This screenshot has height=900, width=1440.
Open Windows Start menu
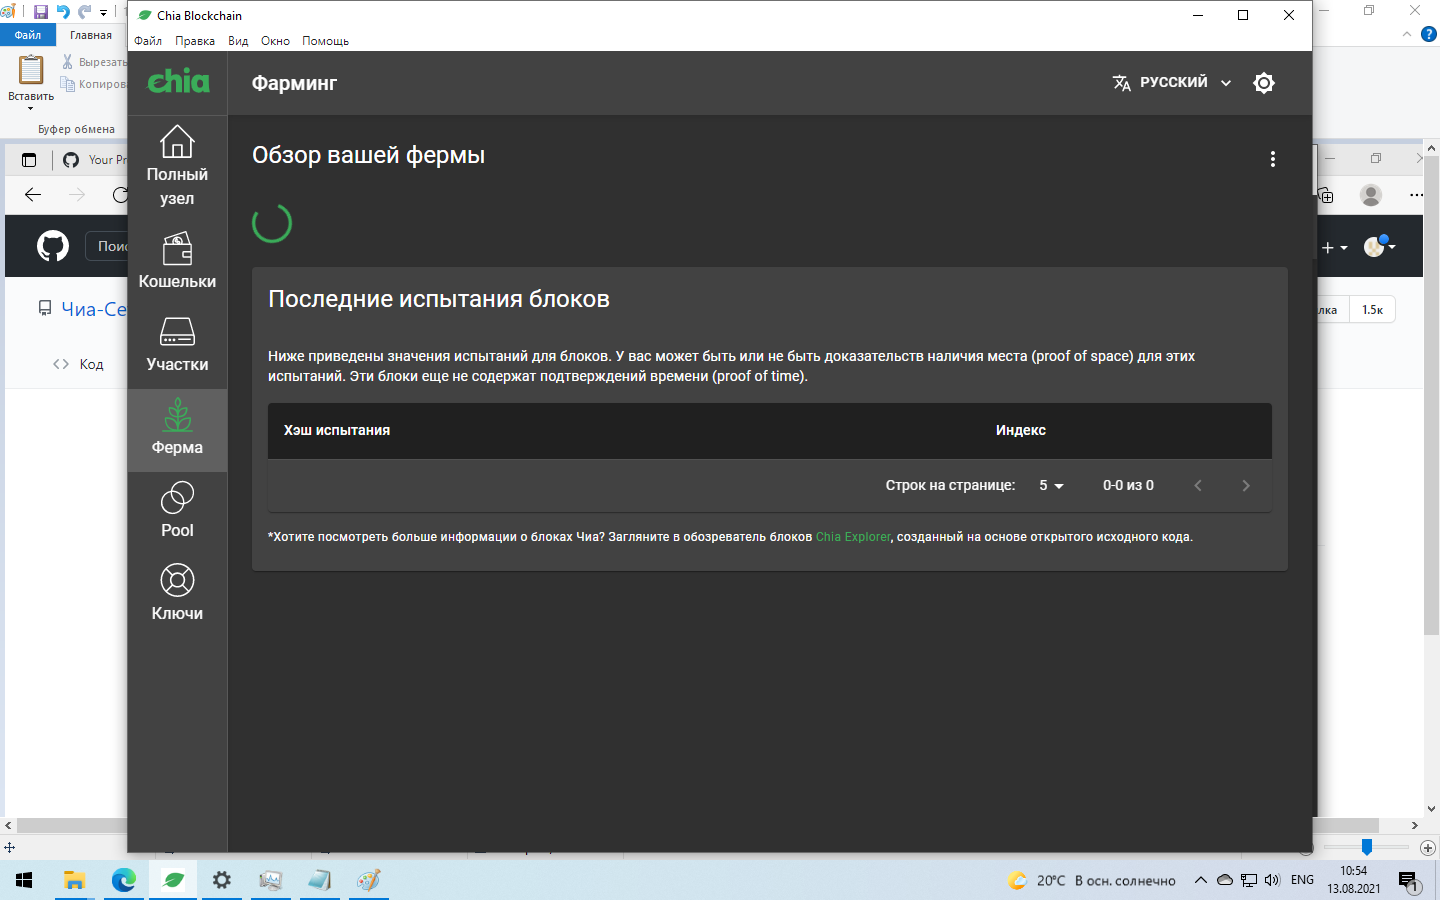pos(24,880)
